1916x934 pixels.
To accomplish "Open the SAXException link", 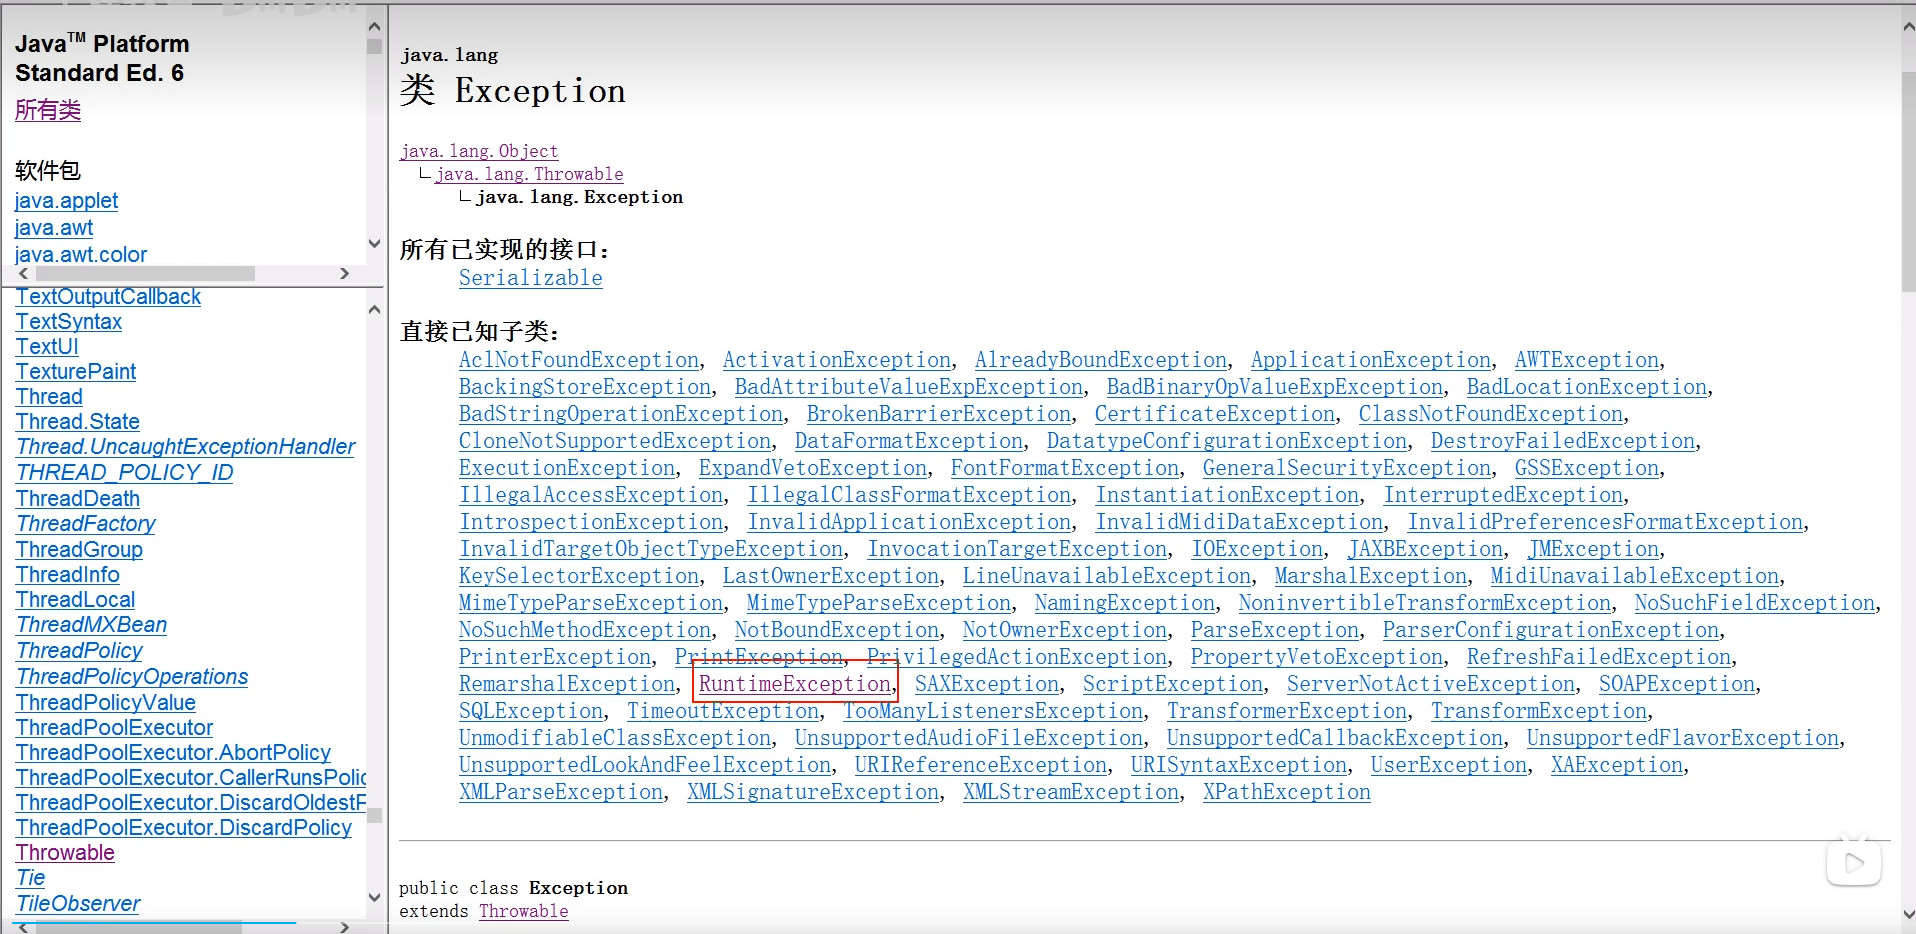I will click(987, 684).
